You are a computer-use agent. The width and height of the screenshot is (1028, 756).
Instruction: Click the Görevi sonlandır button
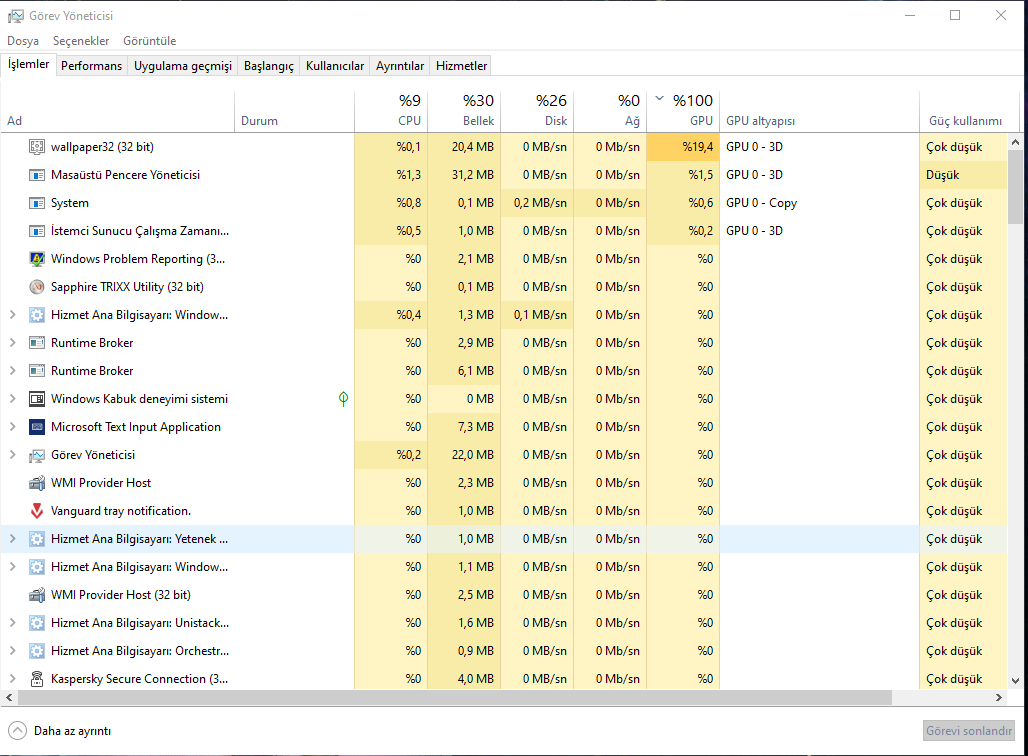(968, 730)
